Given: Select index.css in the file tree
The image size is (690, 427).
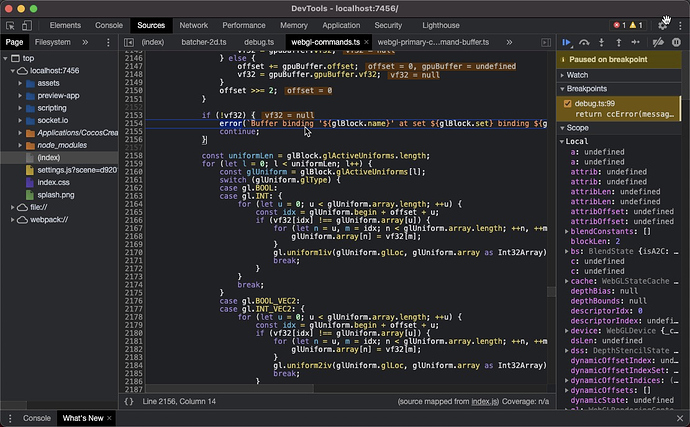Looking at the screenshot, I should tap(54, 182).
